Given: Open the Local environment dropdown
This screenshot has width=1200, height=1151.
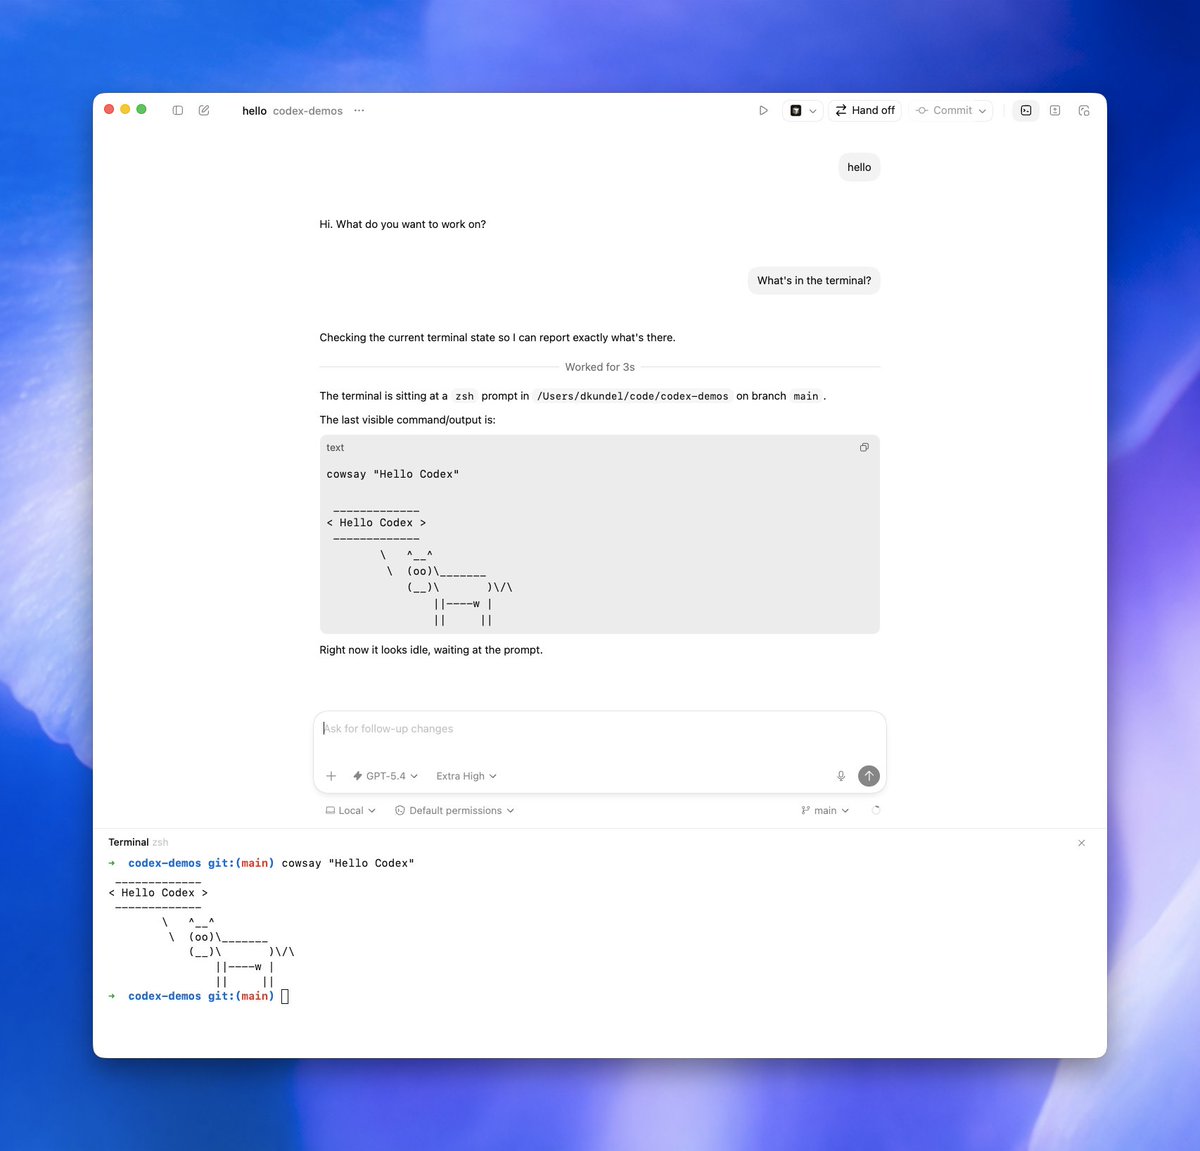Looking at the screenshot, I should coord(350,811).
